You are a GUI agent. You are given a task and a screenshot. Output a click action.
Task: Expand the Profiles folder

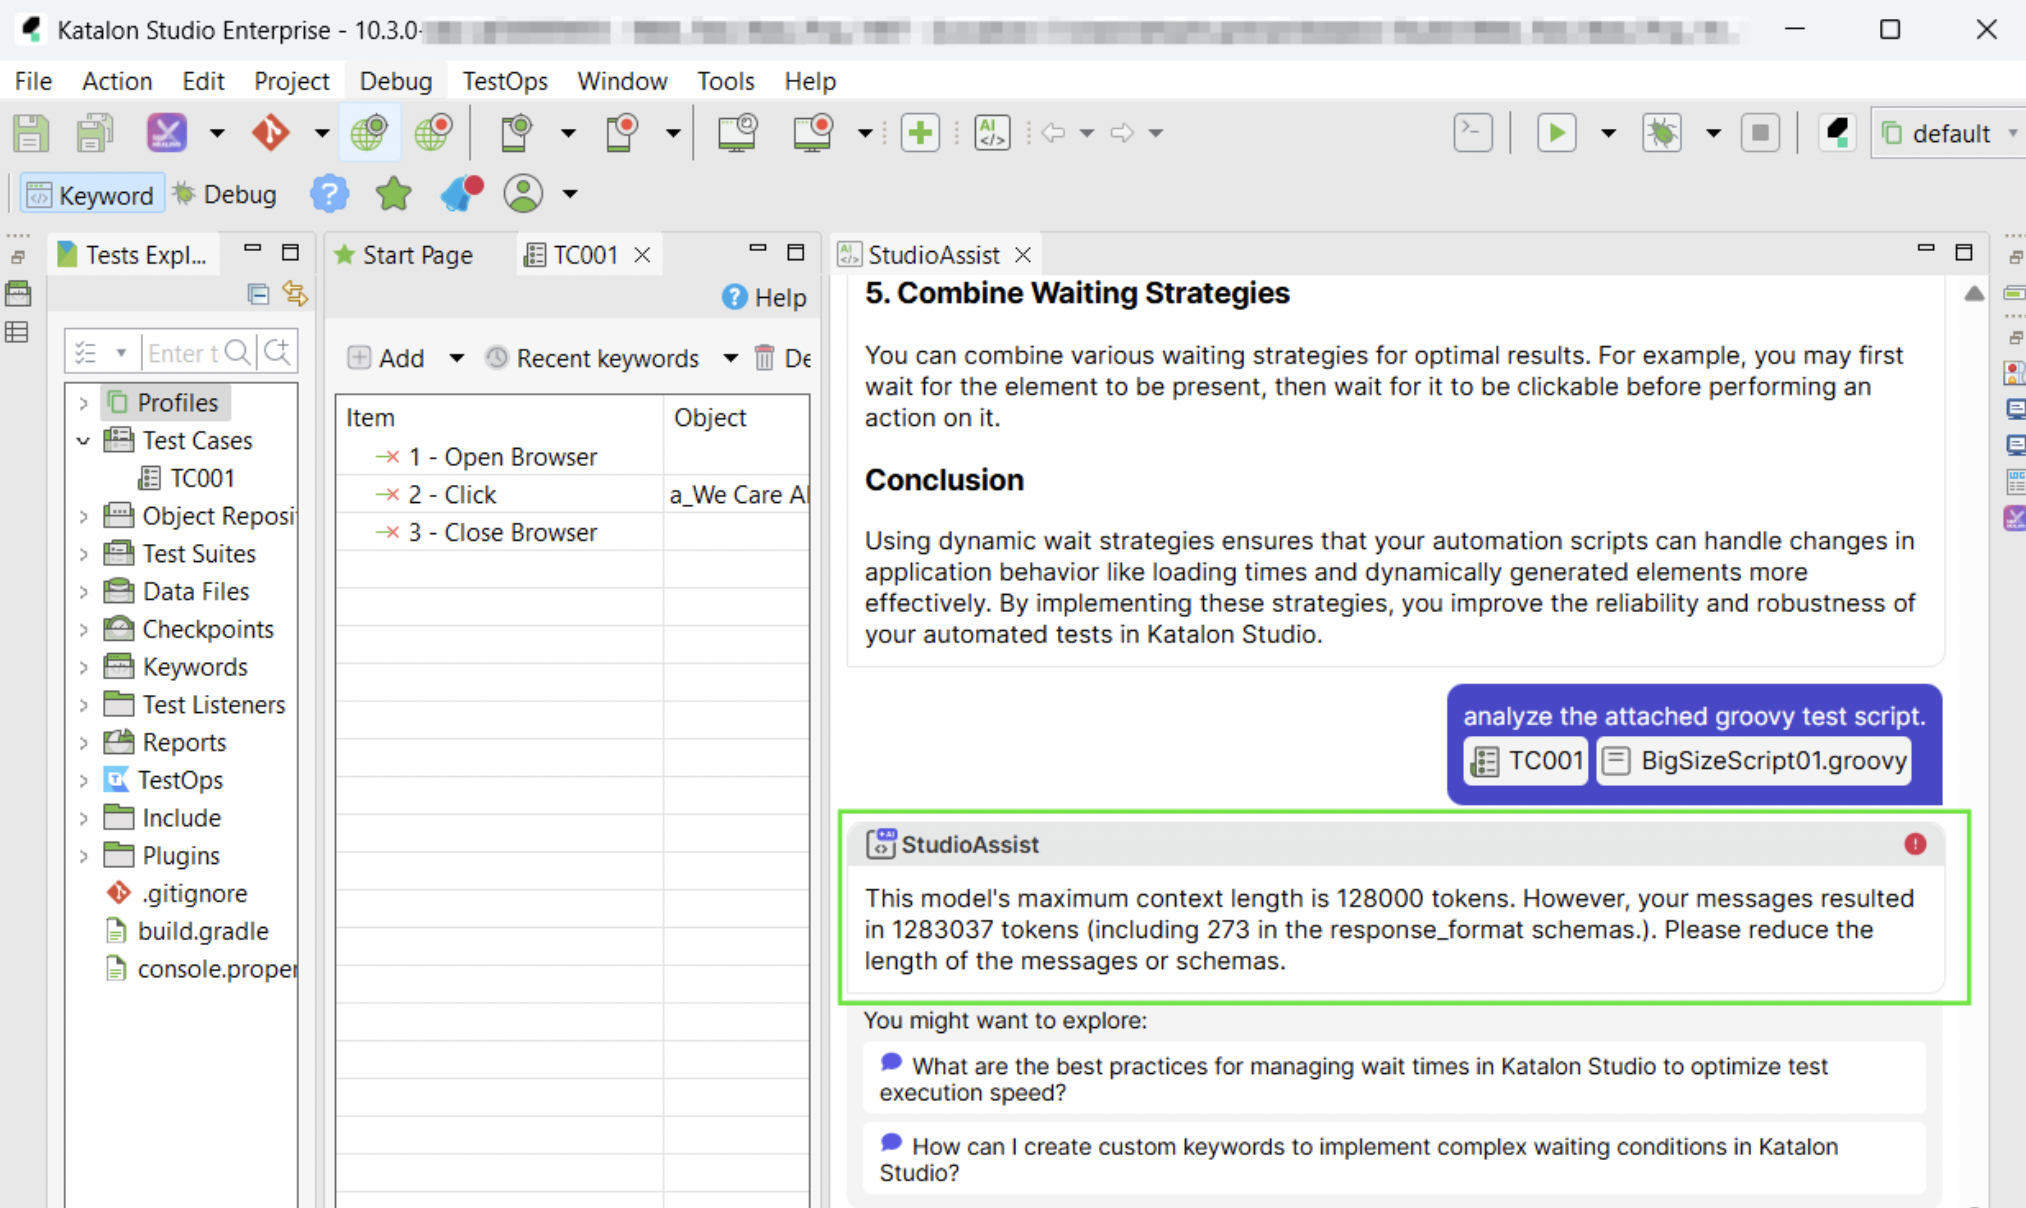point(84,403)
